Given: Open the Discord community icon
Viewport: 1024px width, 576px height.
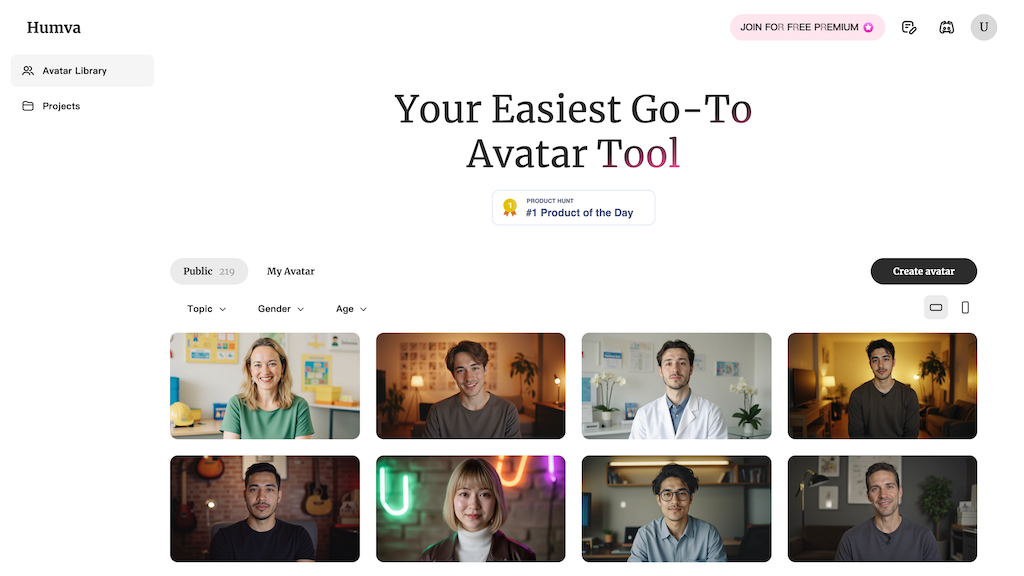Looking at the screenshot, I should coord(946,27).
